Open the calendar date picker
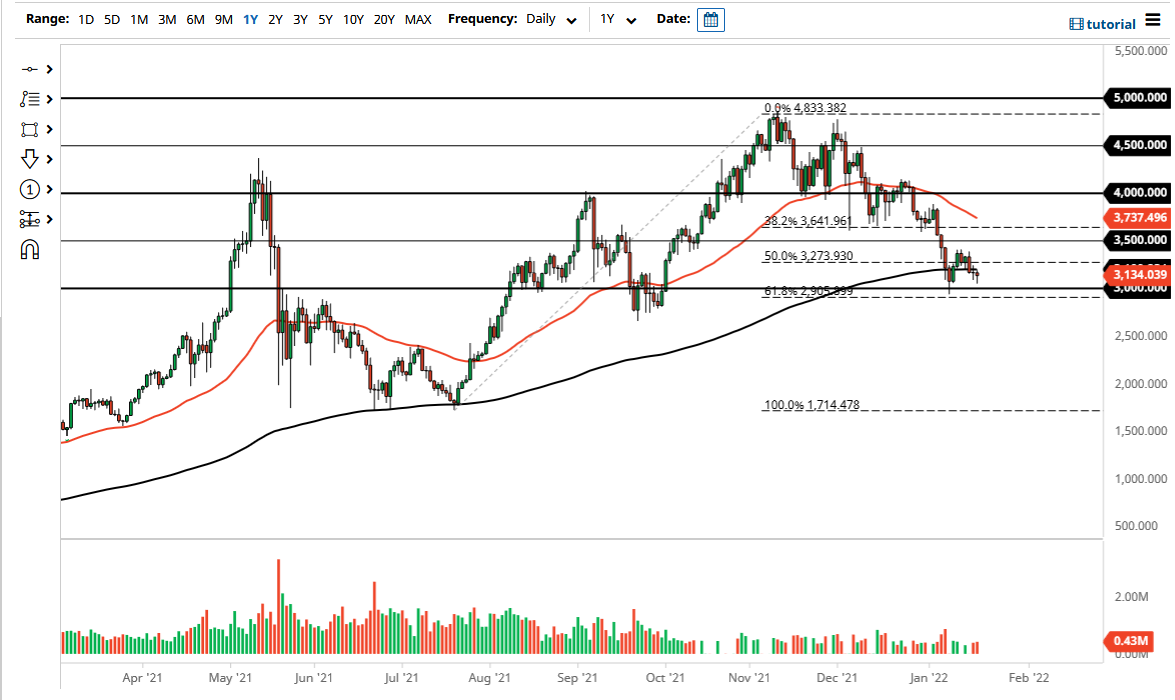Image resolution: width=1175 pixels, height=700 pixels. (x=710, y=19)
